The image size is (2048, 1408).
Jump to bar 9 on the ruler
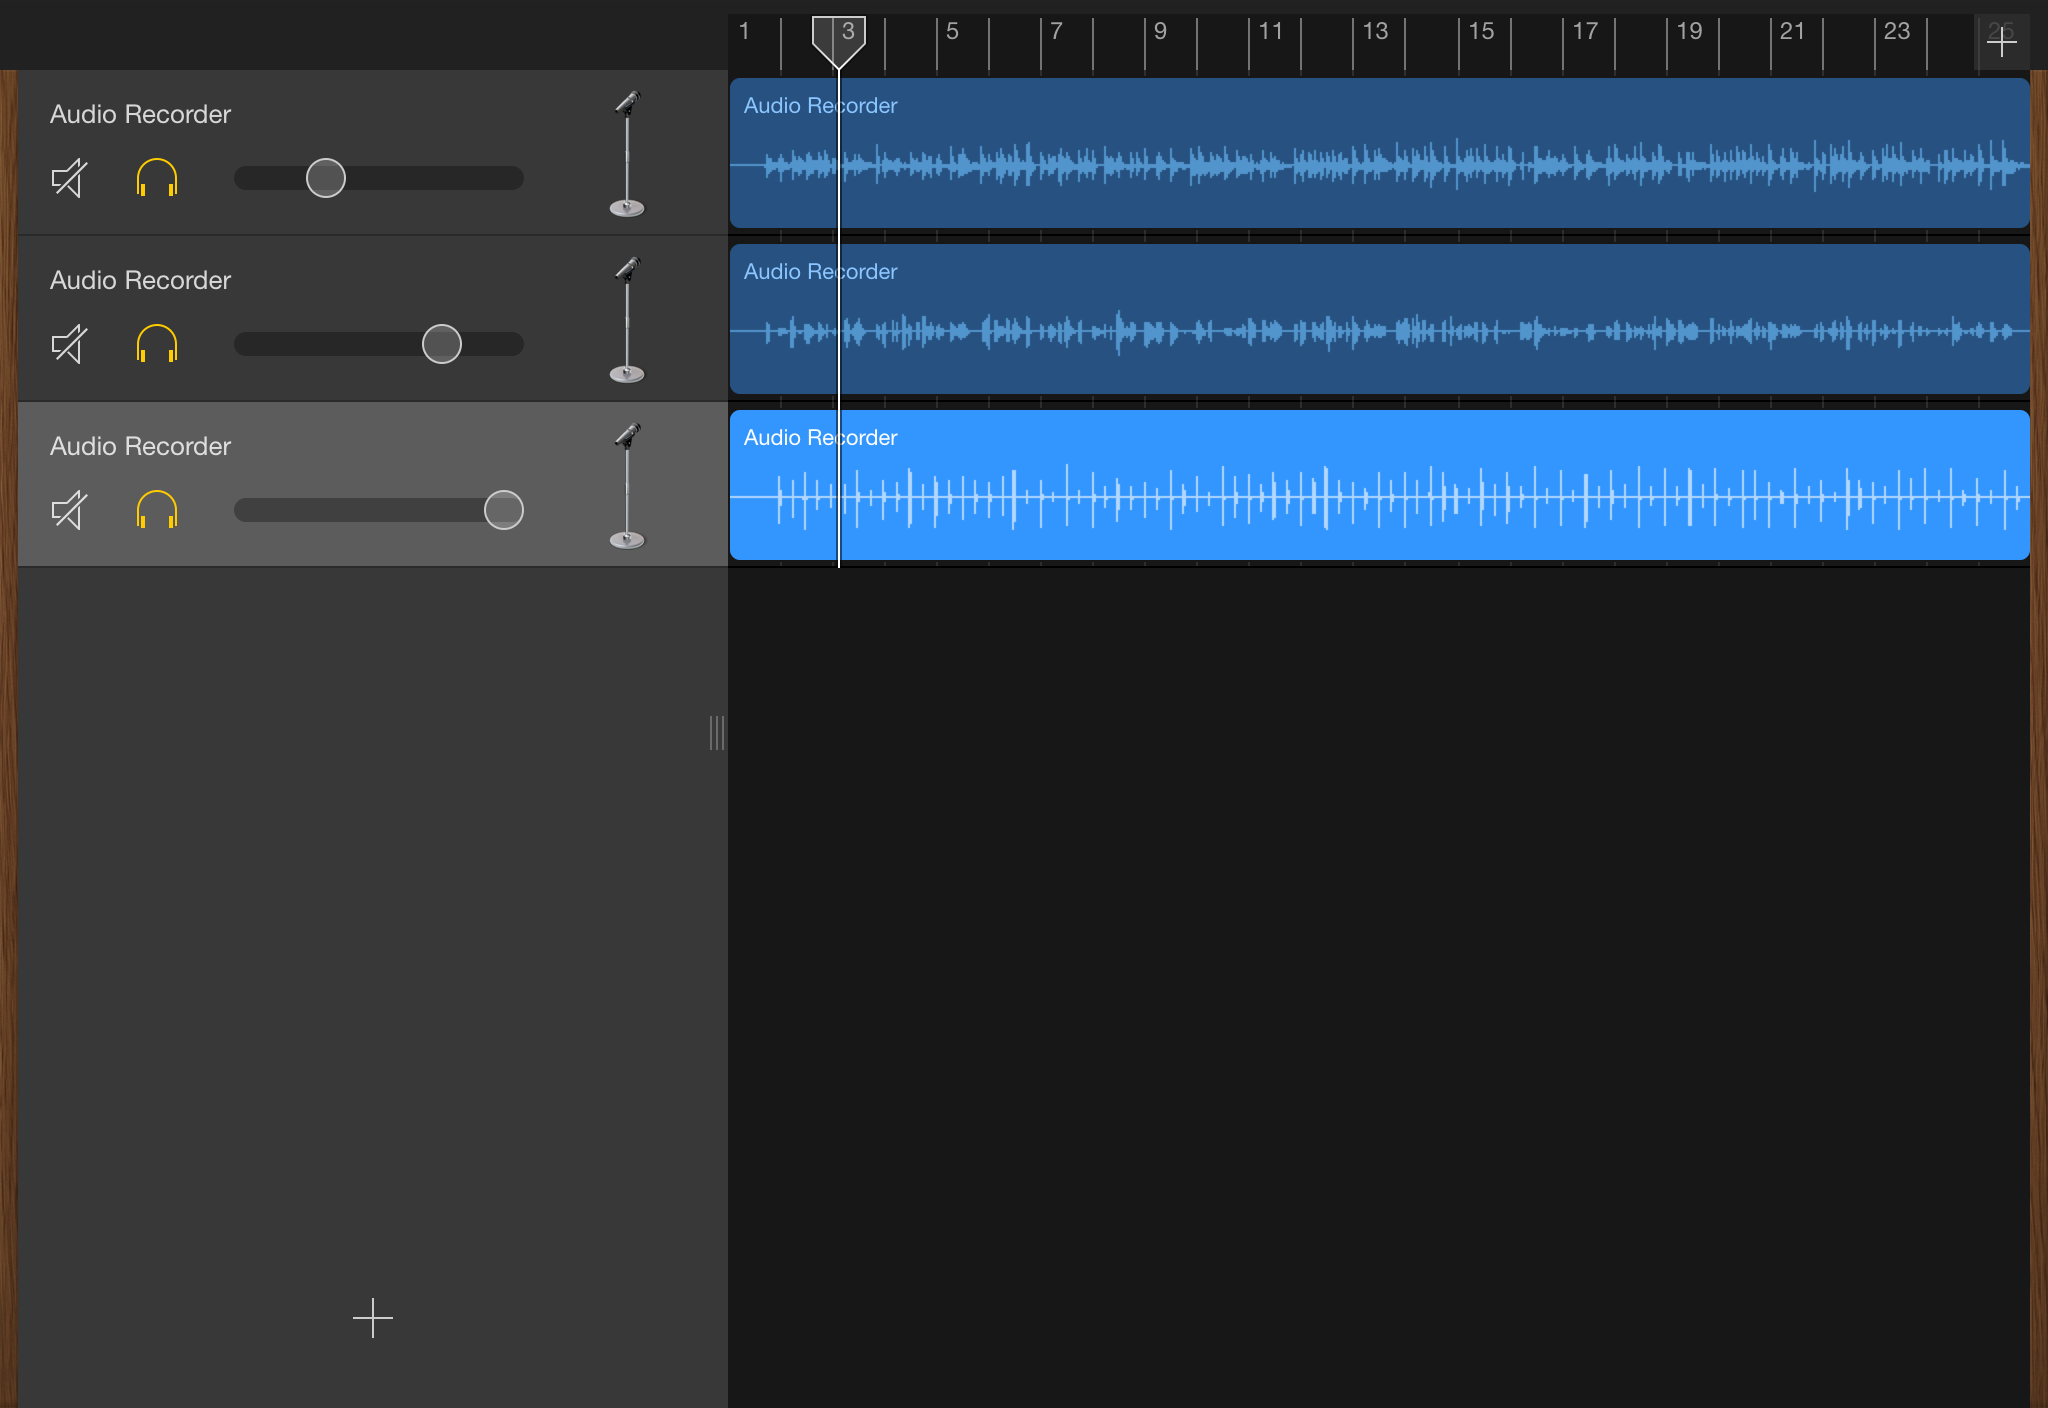click(x=1160, y=31)
